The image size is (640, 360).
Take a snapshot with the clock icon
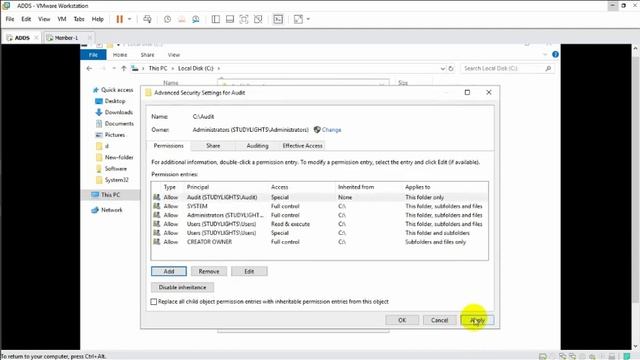[167, 19]
